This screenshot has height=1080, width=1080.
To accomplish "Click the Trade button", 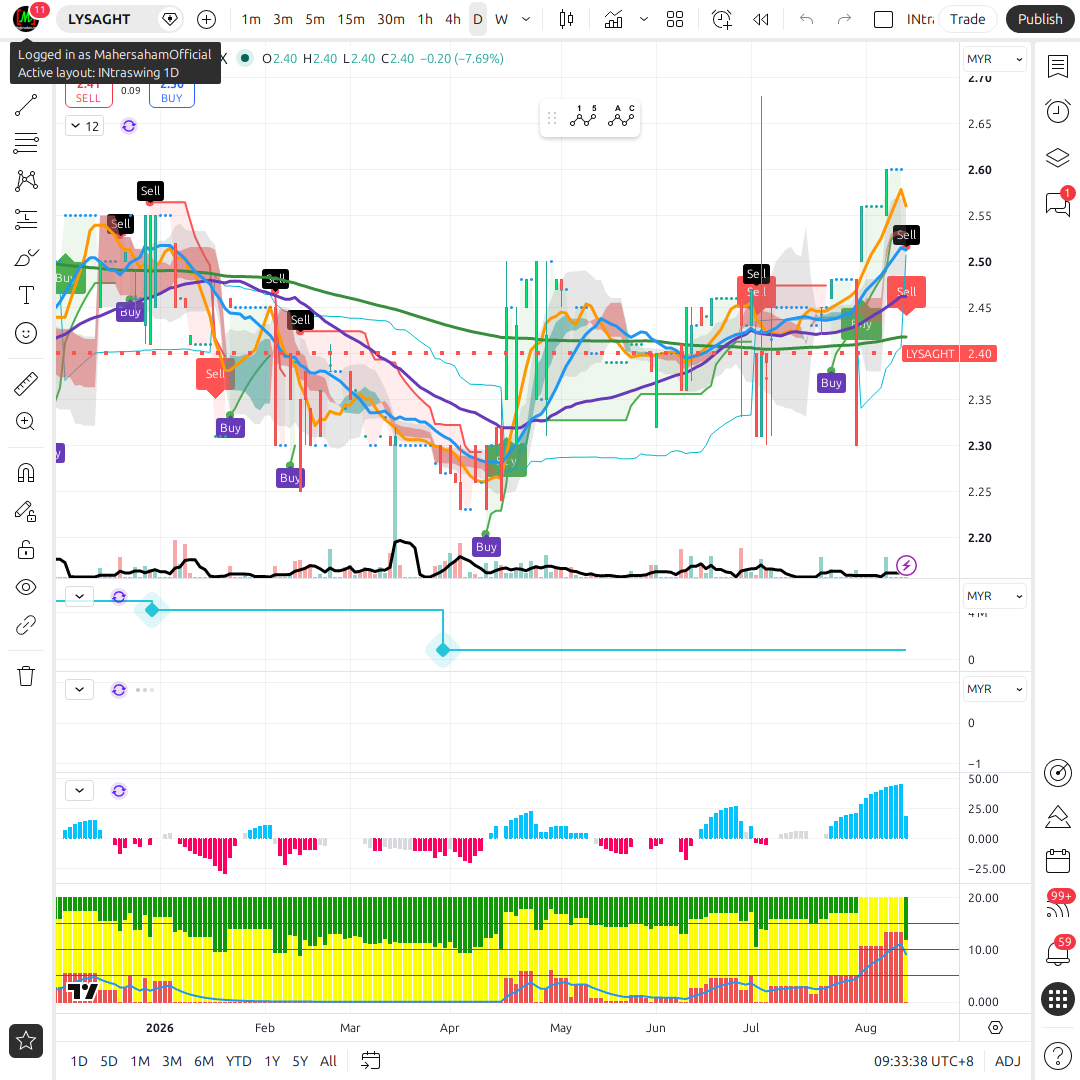I will point(968,19).
